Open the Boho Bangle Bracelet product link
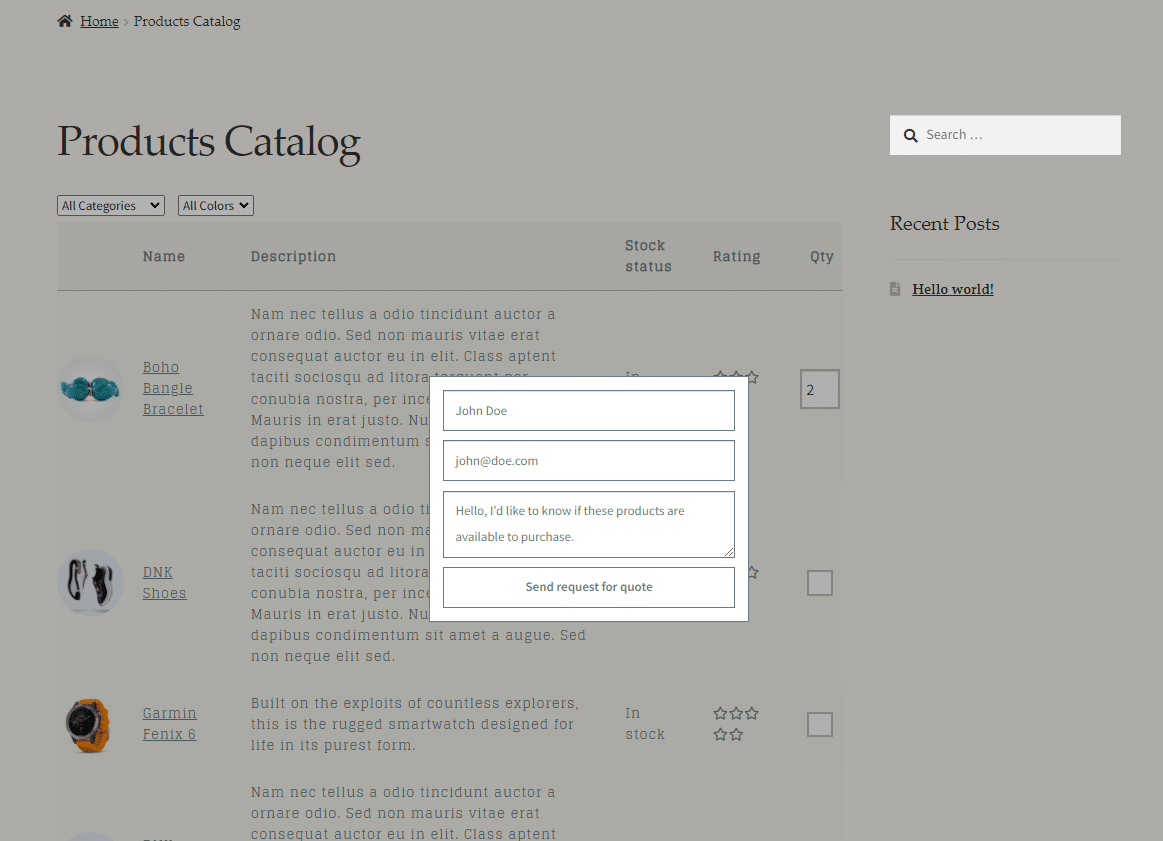The image size is (1163, 841). (x=173, y=388)
